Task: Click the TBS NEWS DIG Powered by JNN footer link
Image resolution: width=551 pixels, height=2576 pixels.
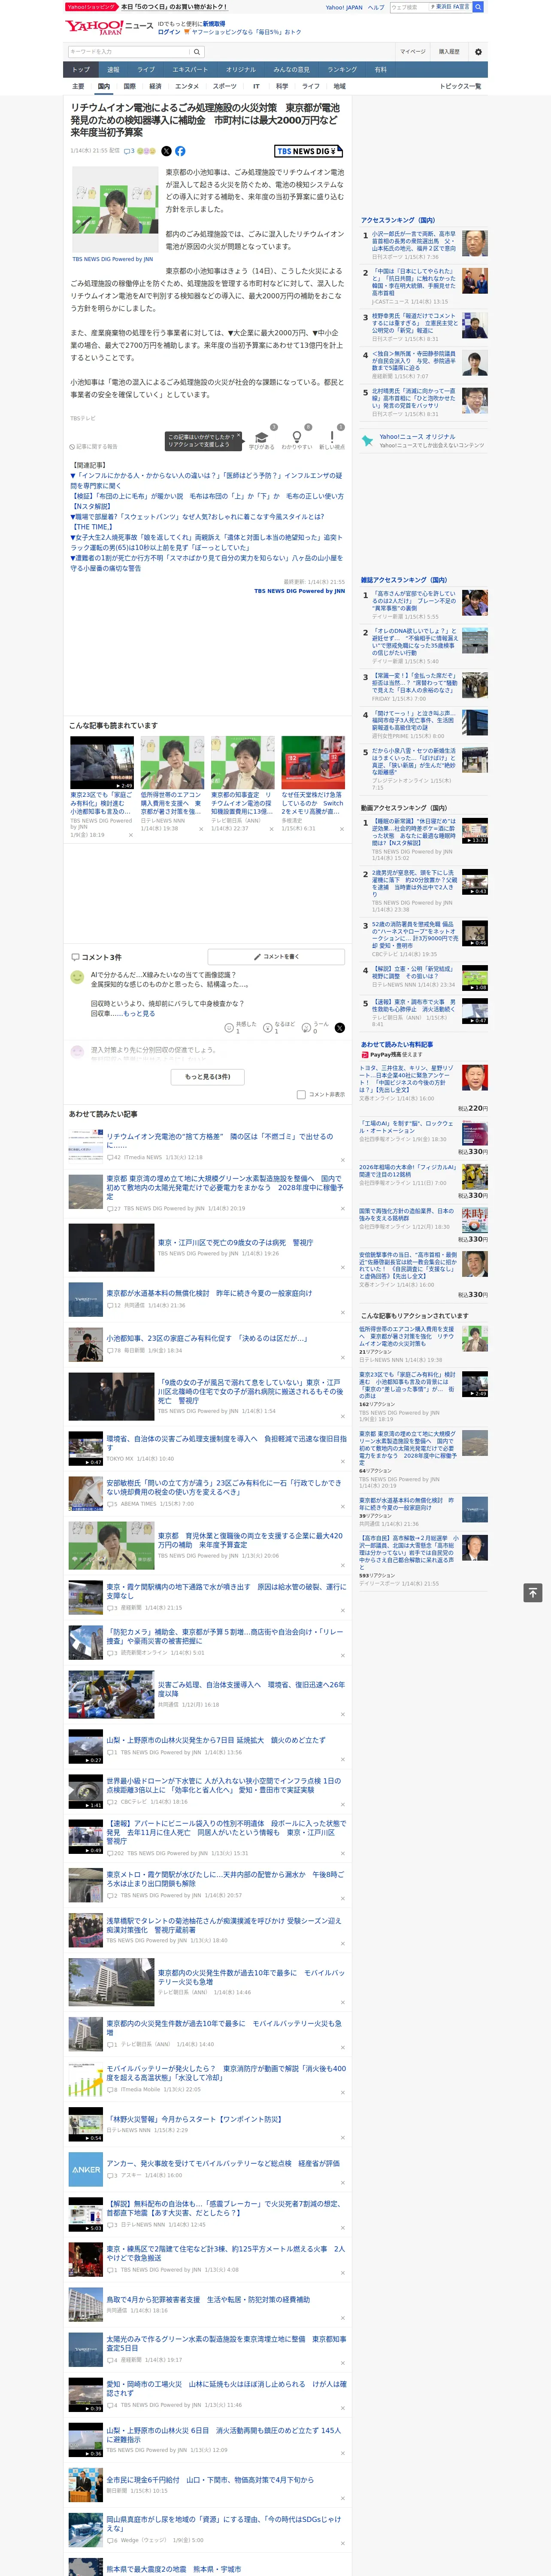Action: pyautogui.click(x=299, y=591)
